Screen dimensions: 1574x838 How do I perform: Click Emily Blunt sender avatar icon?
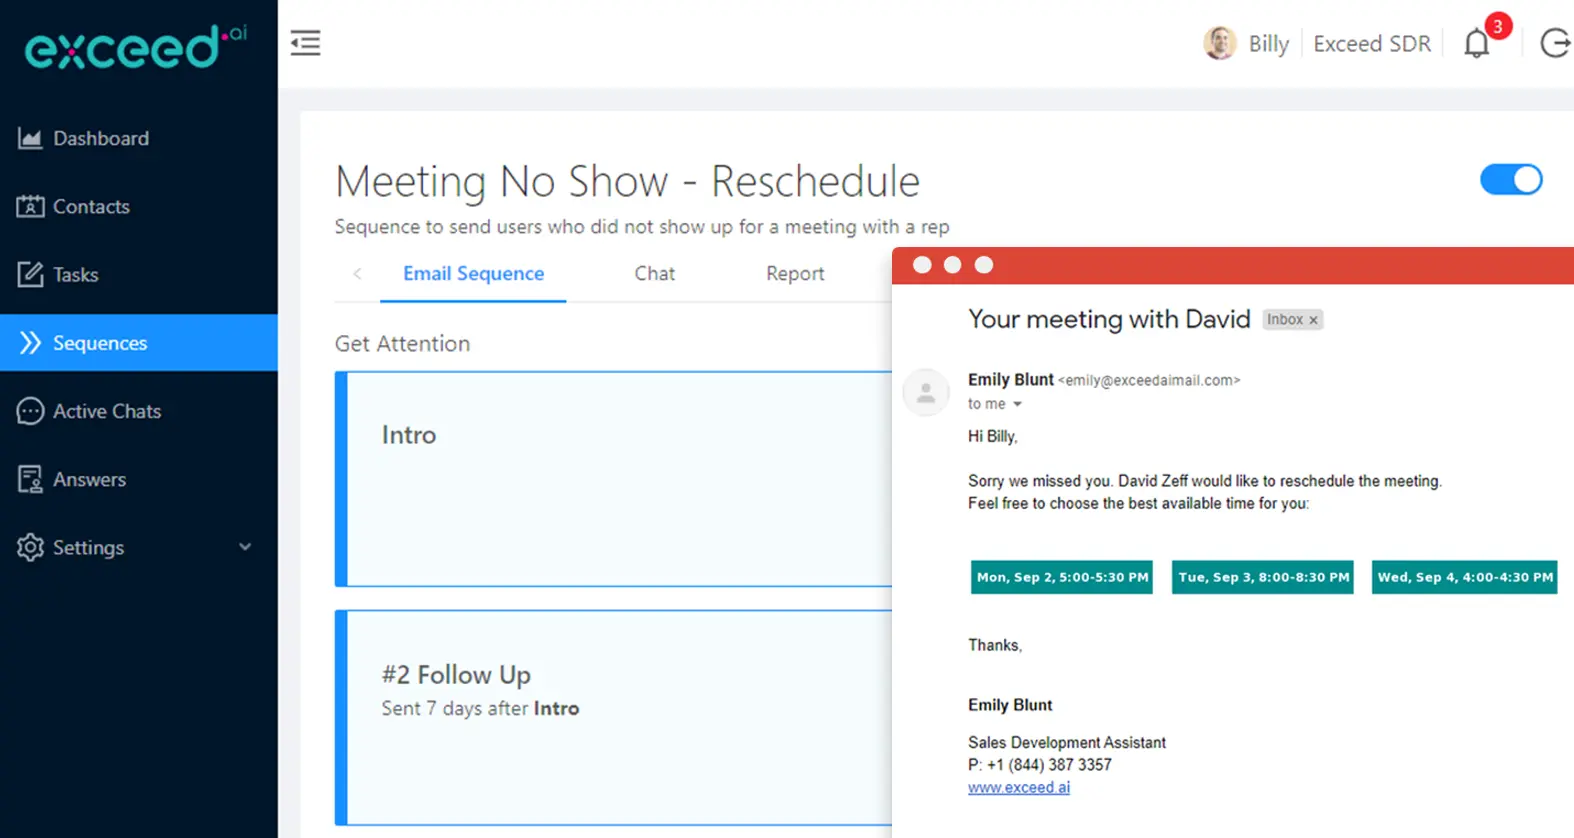(x=926, y=392)
